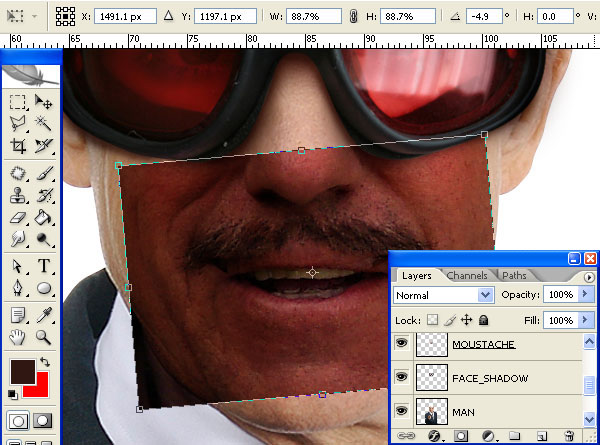The width and height of the screenshot is (600, 445).
Task: Delete layer with trash icon
Action: tap(569, 436)
